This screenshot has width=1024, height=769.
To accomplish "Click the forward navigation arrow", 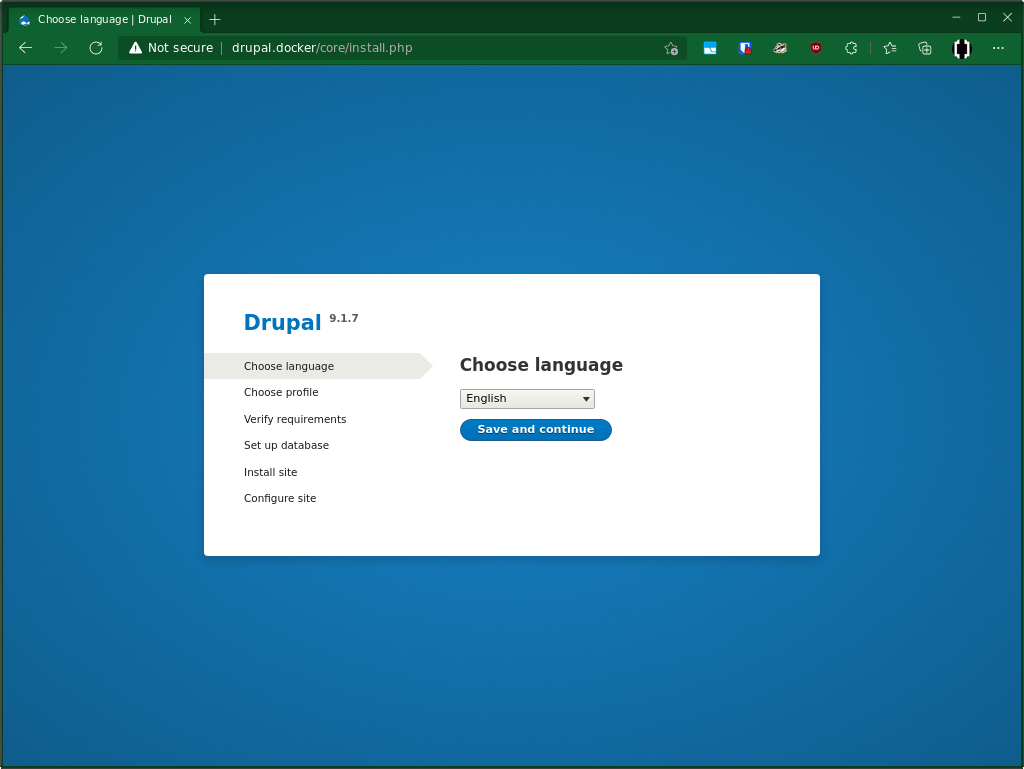I will pos(60,47).
